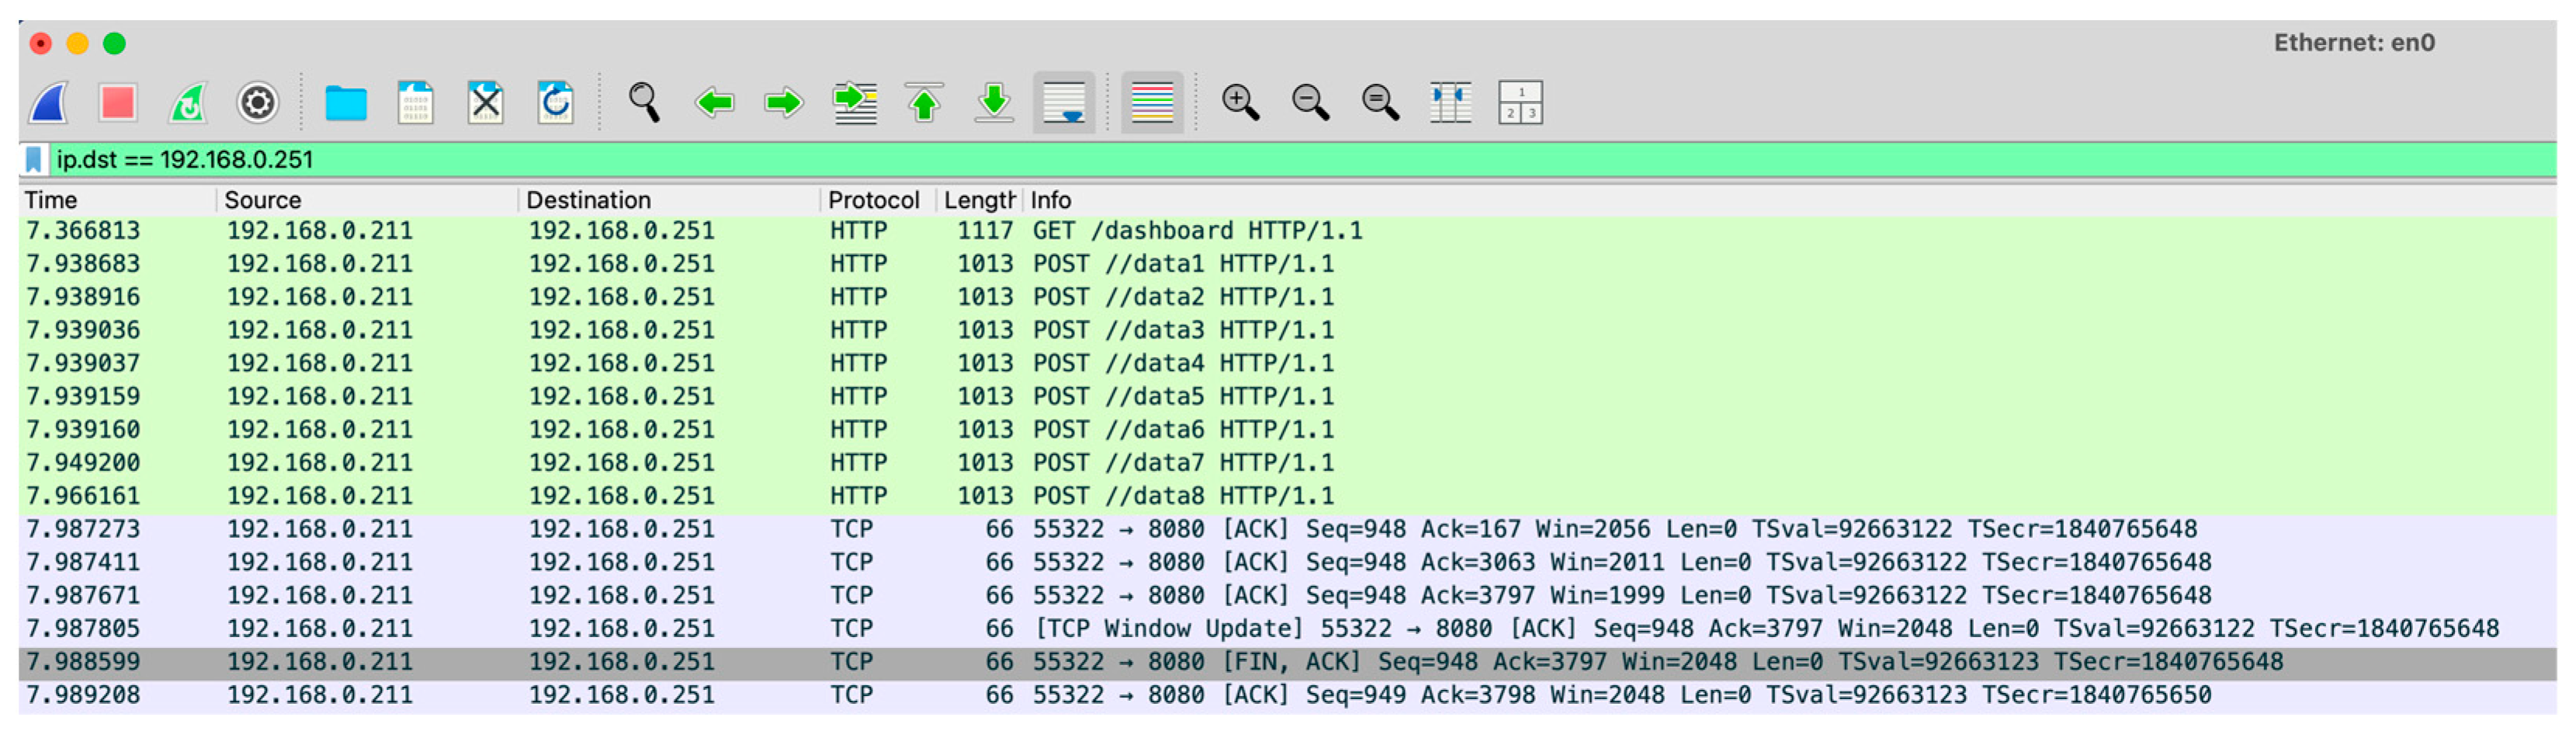2576x738 pixels.
Task: Select the GET /dashboard HTTP packet row
Action: point(1196,231)
